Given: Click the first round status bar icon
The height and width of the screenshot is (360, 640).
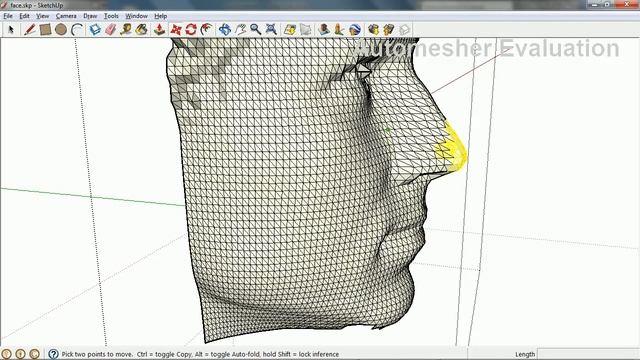Looking at the screenshot, I should tap(6, 354).
